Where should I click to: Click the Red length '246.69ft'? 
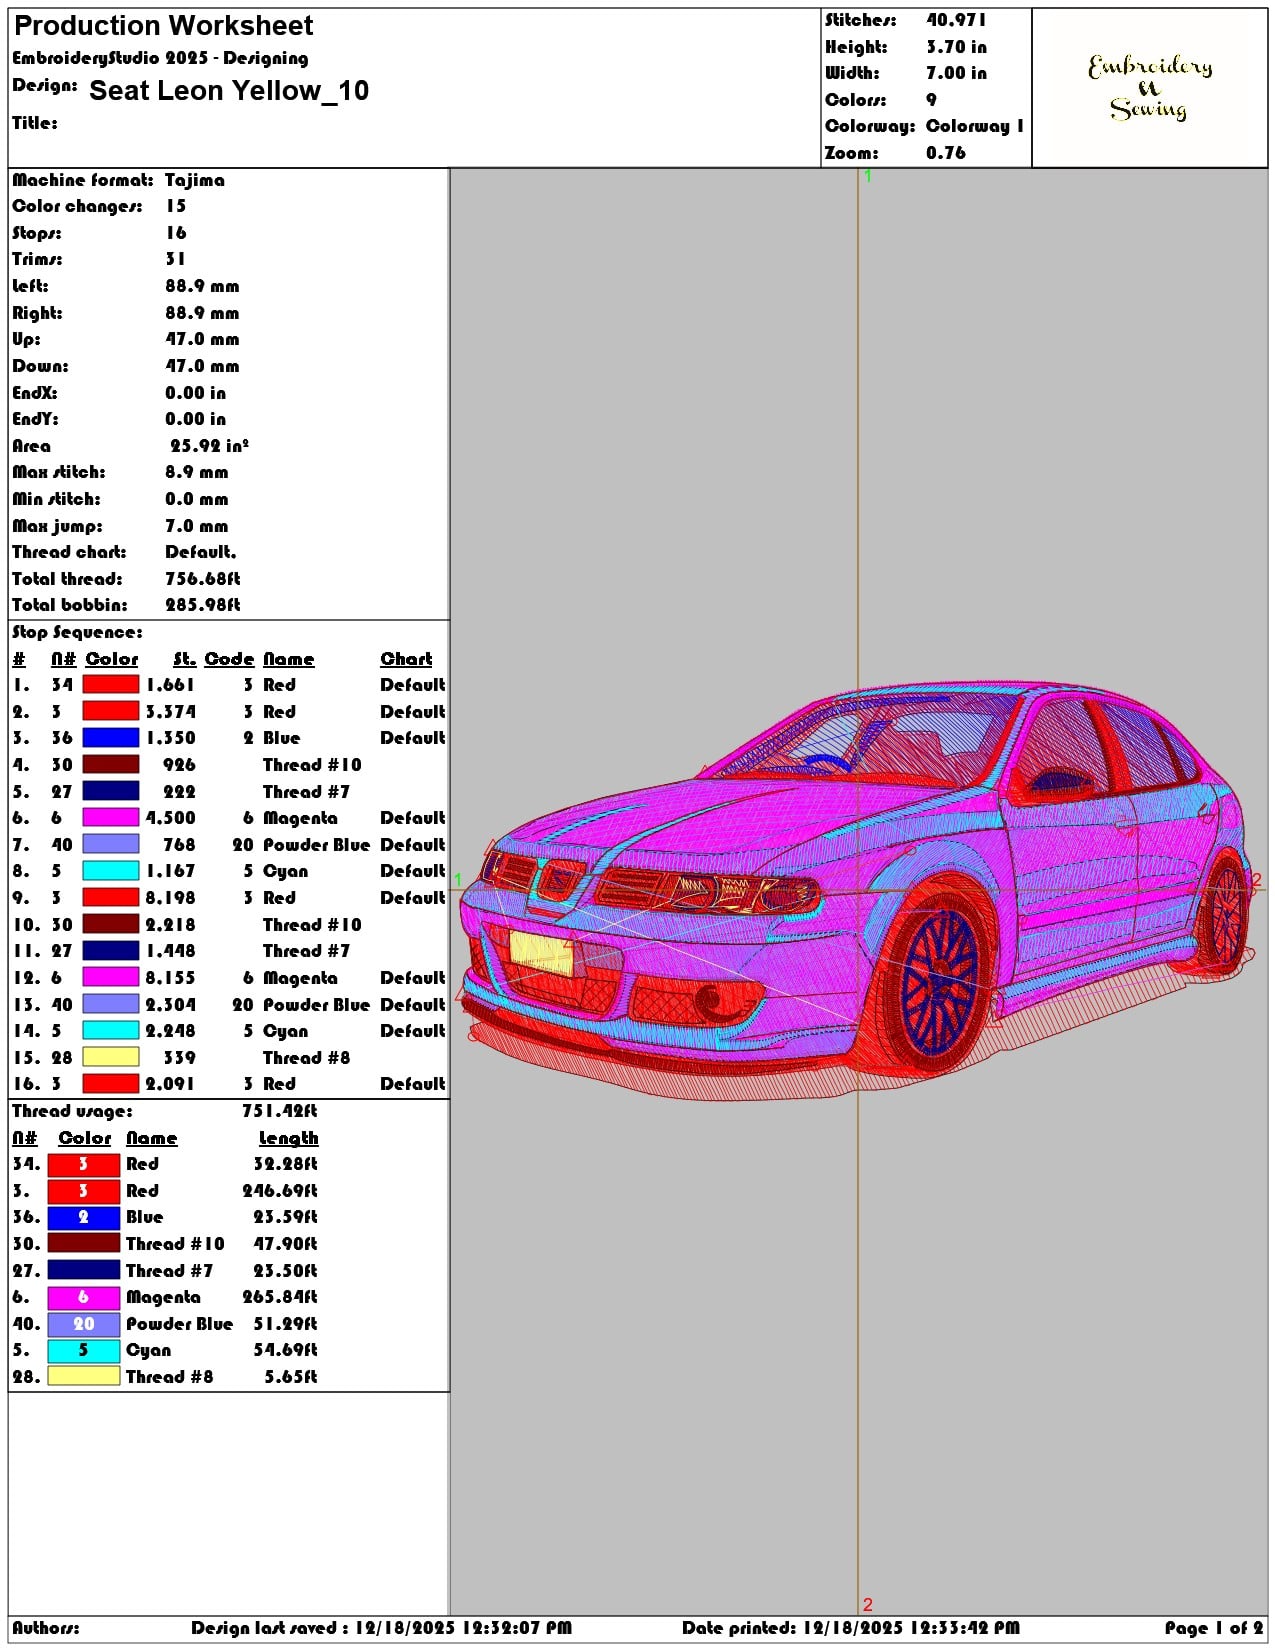coord(280,1191)
